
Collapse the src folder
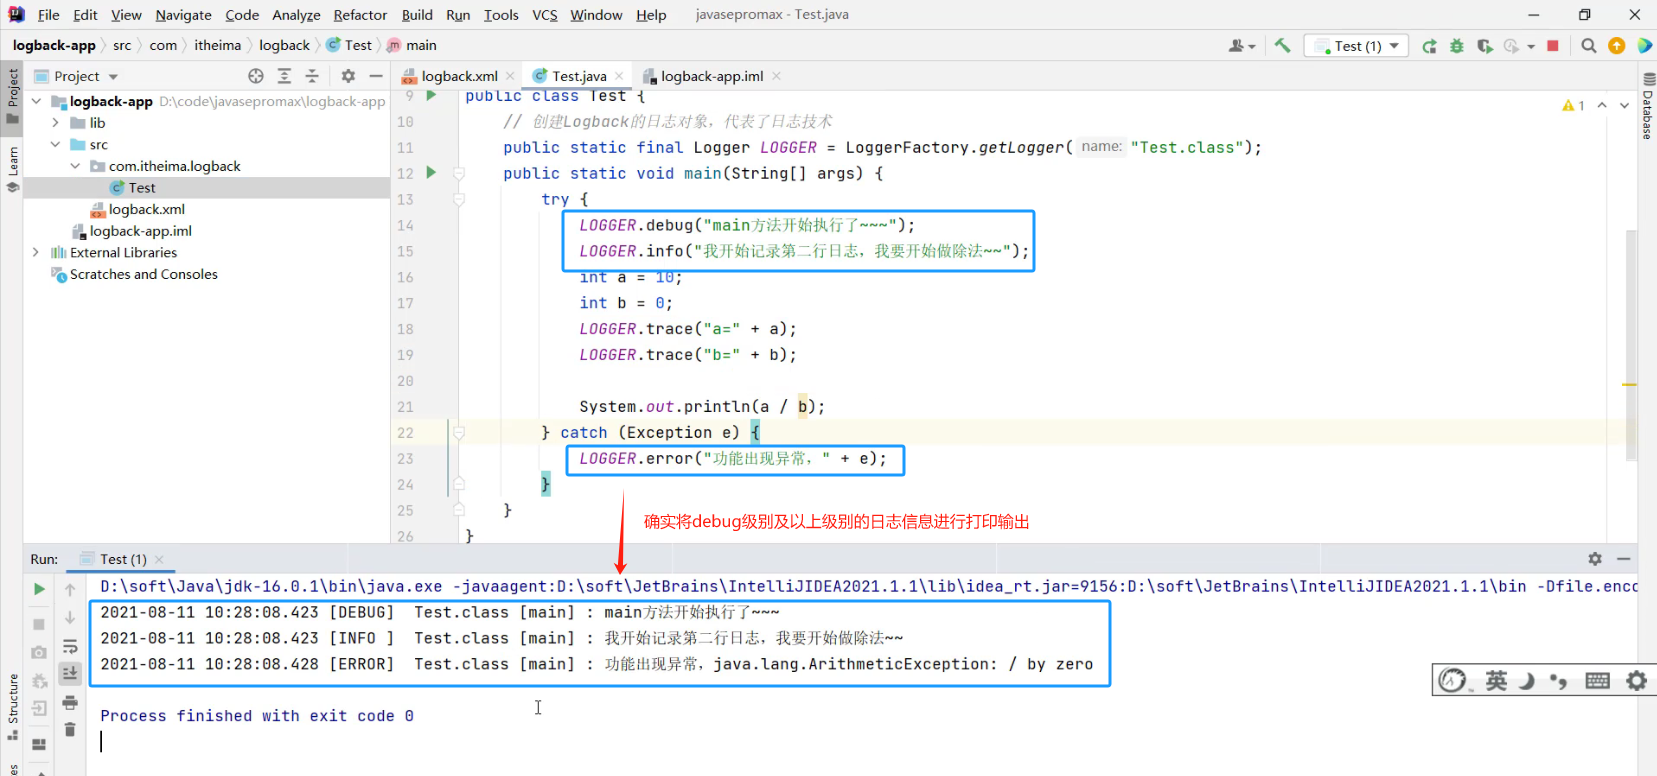pyautogui.click(x=56, y=145)
